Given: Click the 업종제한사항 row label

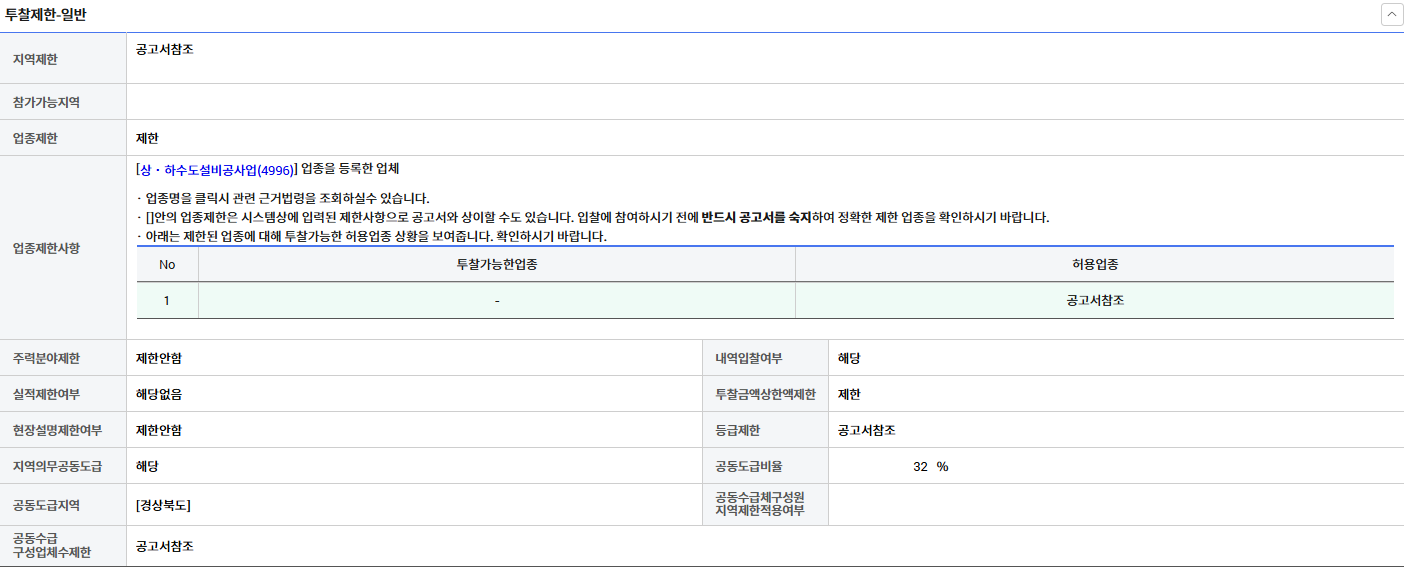Looking at the screenshot, I should coord(46,248).
